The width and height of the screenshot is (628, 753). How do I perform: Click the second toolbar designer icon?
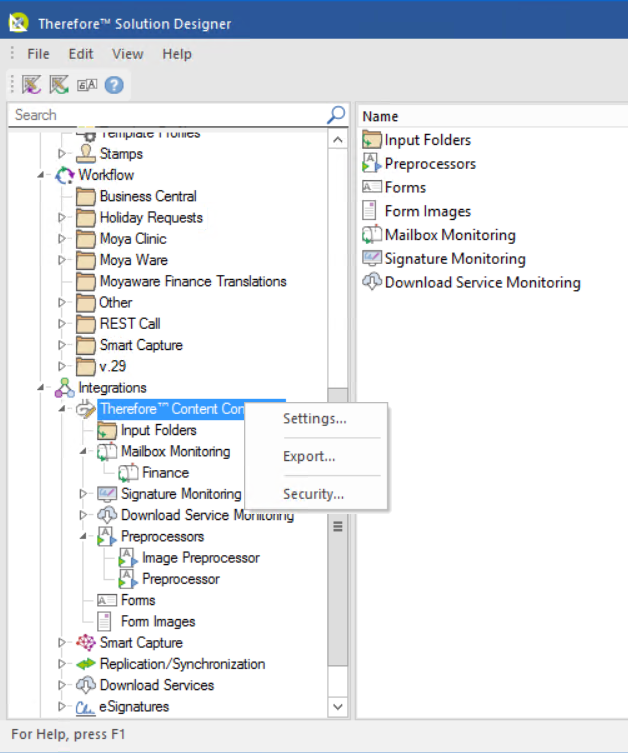tap(59, 85)
